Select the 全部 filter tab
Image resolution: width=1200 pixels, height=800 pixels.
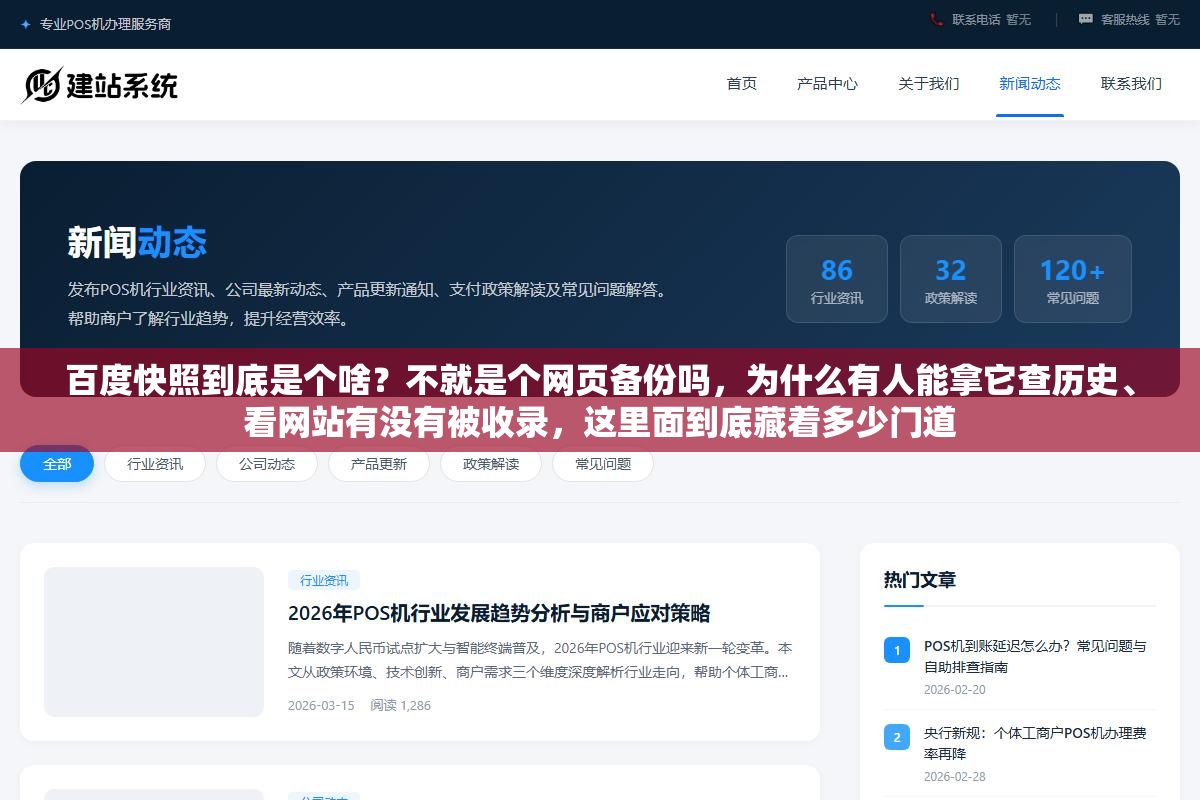[x=57, y=464]
